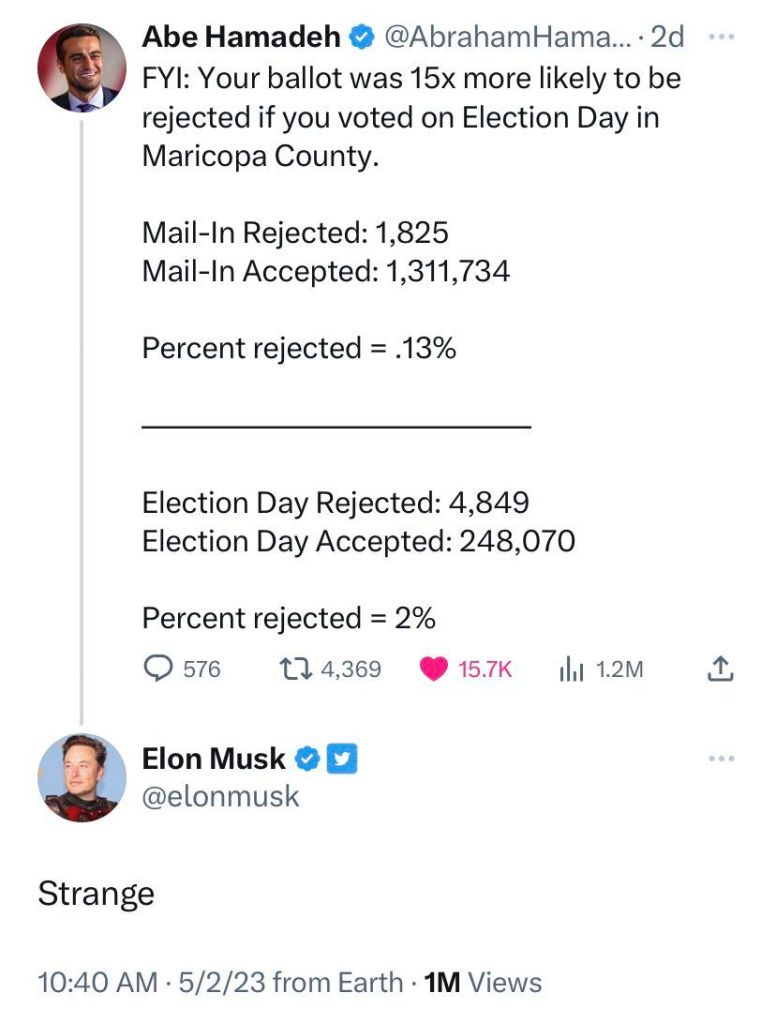
Task: Retweet Abe Hamadeh's post
Action: tap(294, 669)
